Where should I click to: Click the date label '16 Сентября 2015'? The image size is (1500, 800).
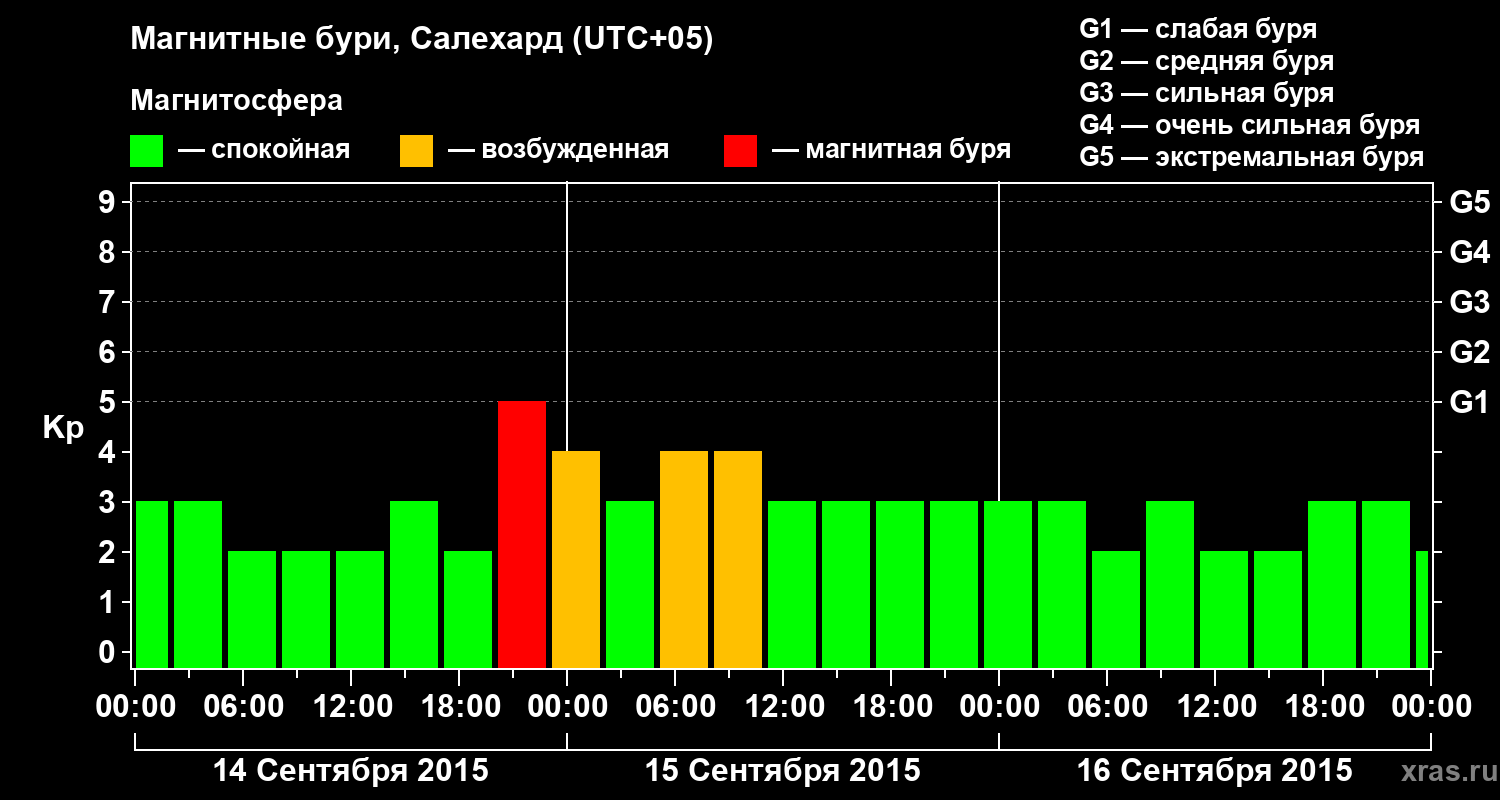click(x=1215, y=771)
